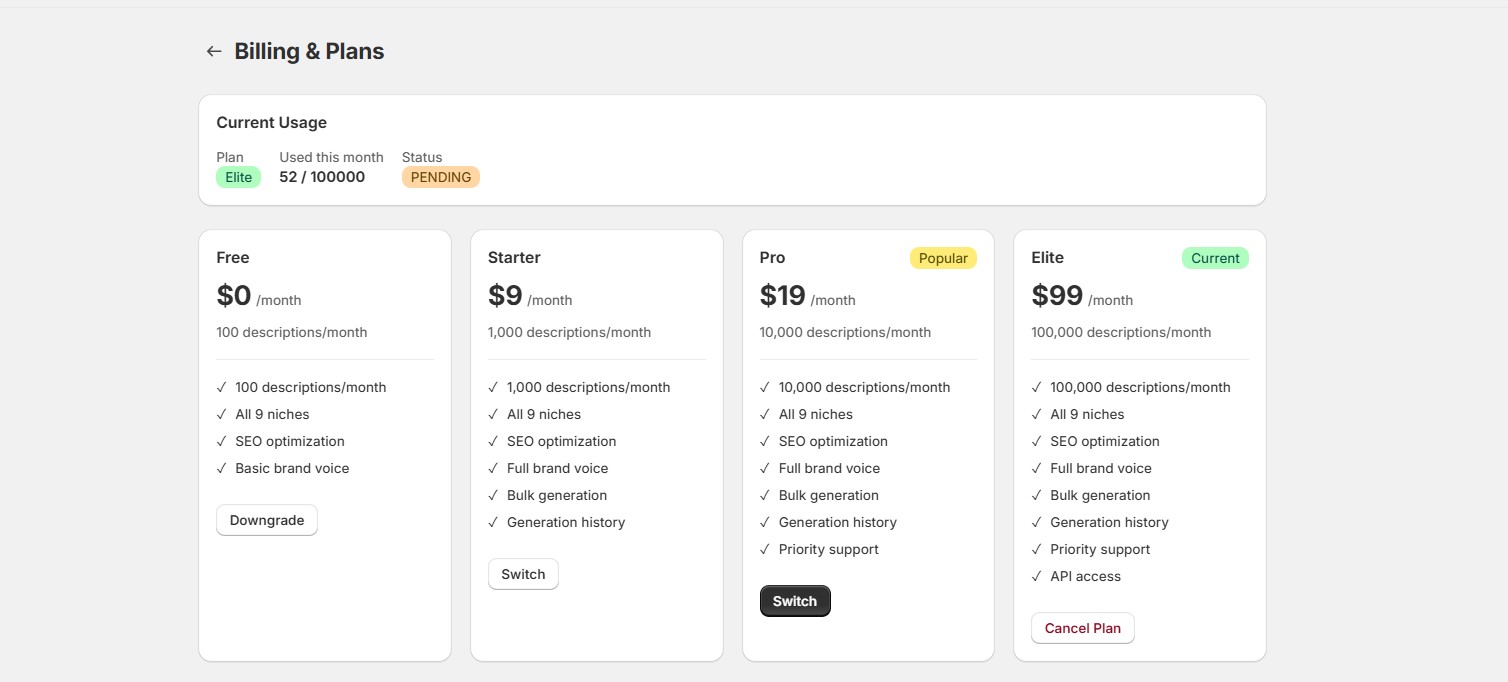Click the Popular badge on the Pro plan
This screenshot has width=1508, height=682.
click(x=943, y=257)
